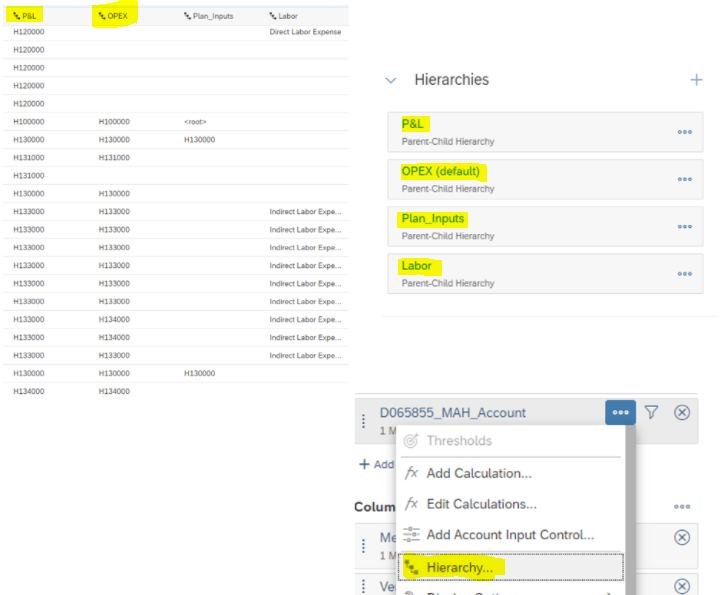
Task: Add a new hierarchy with the plus icon
Action: click(x=696, y=80)
